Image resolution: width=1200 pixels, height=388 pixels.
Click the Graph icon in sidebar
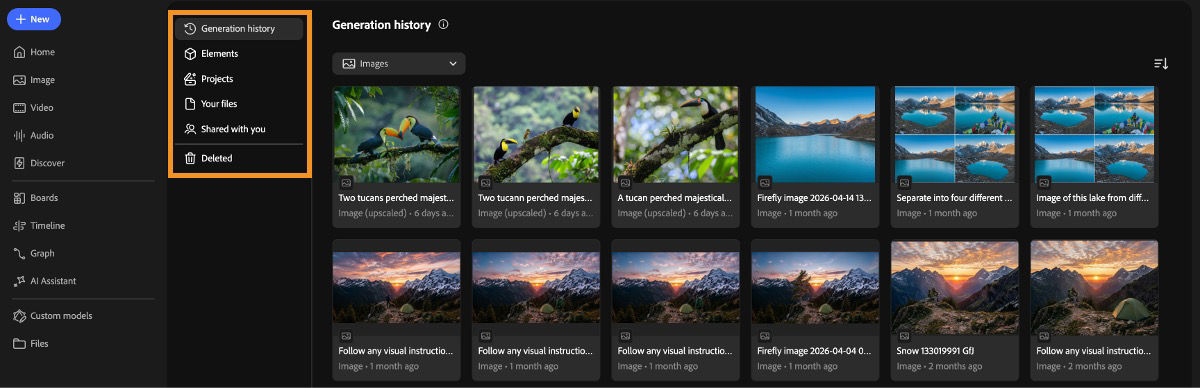point(19,253)
